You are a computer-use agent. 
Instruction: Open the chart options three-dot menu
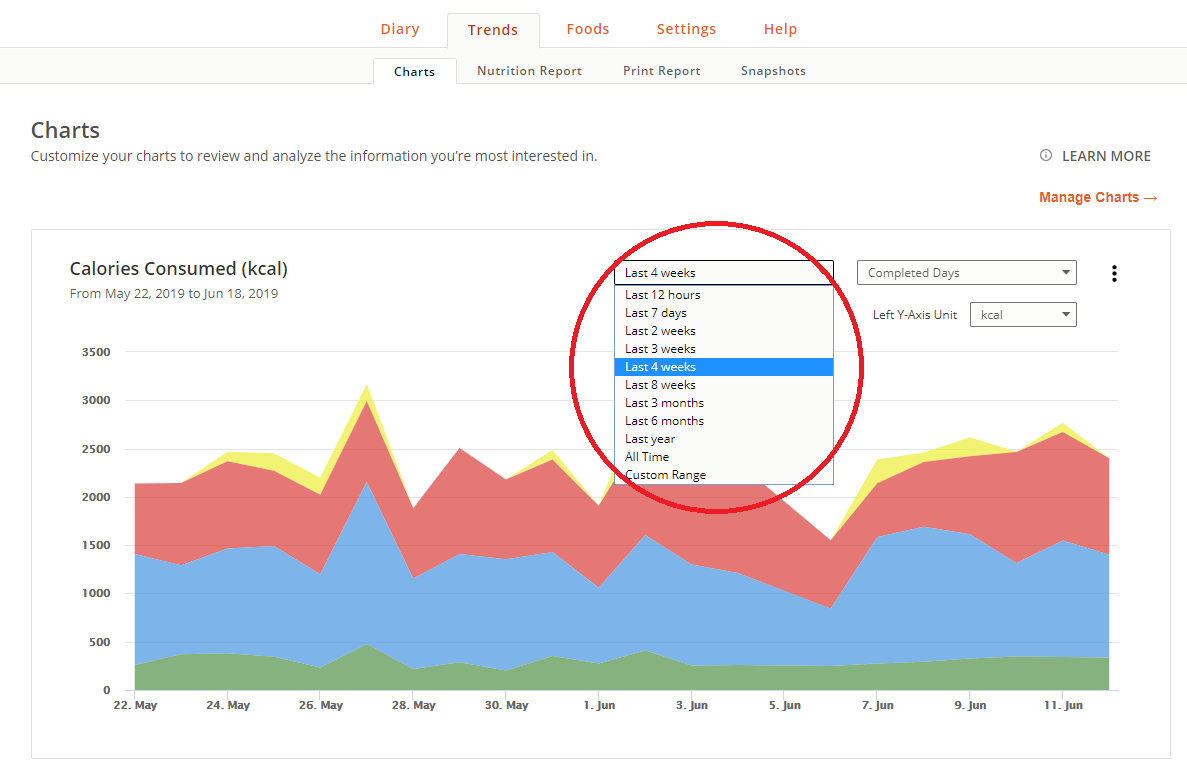pos(1114,273)
